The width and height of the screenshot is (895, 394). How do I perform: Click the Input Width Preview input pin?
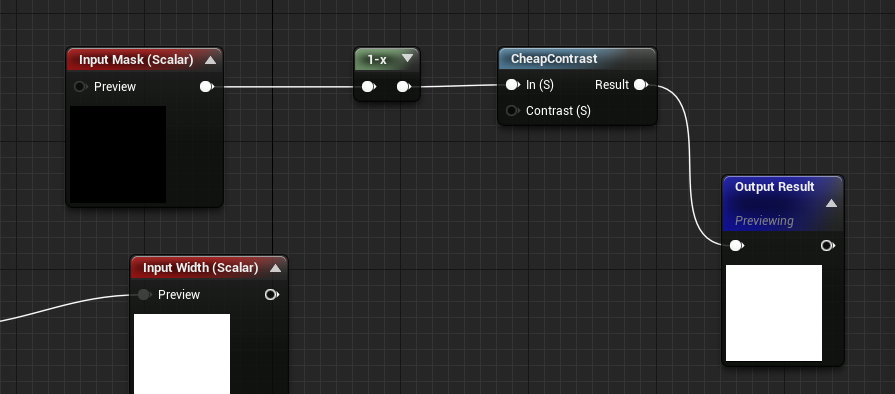coord(144,295)
